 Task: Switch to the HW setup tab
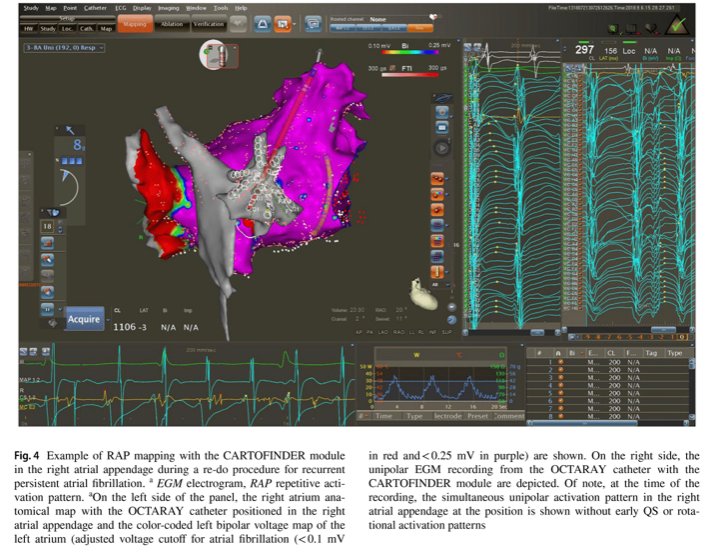(28, 28)
